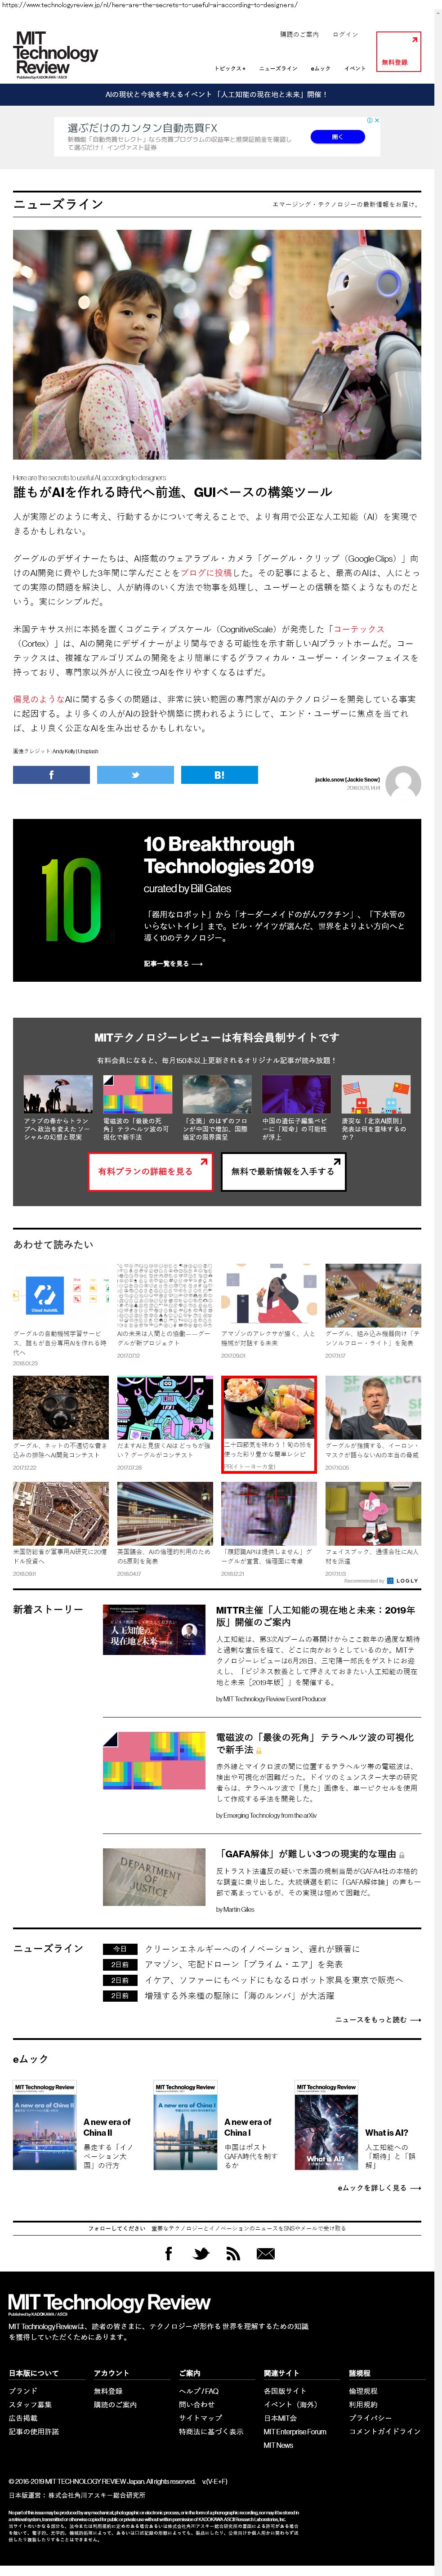Click 有料プランの詳細を見る button

tap(150, 1171)
